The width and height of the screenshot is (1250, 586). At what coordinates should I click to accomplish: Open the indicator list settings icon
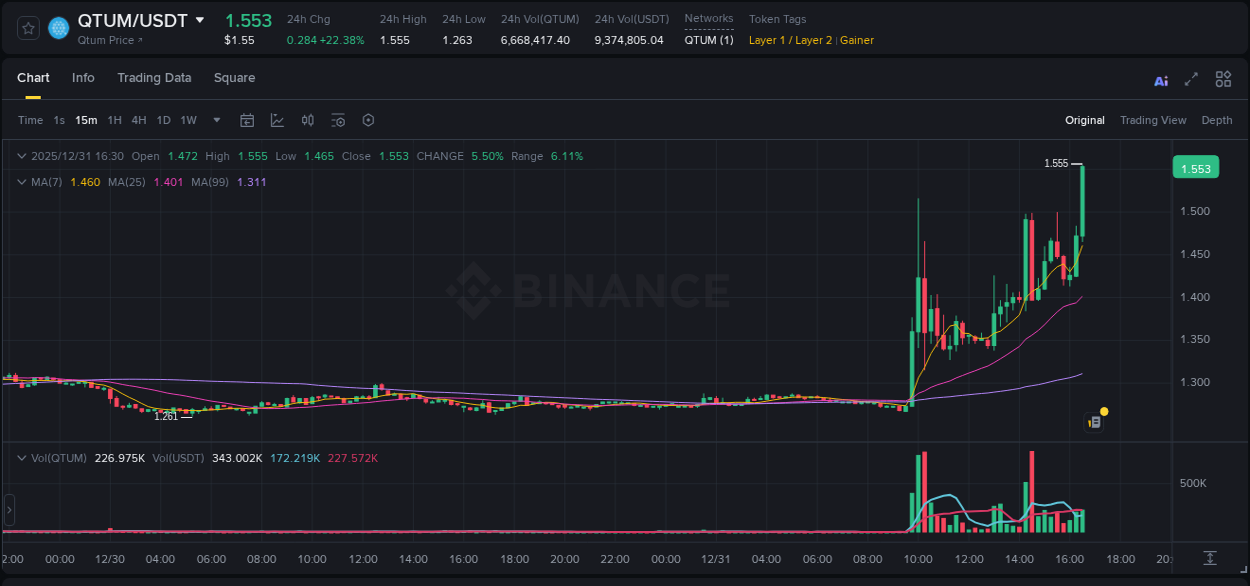[x=338, y=120]
